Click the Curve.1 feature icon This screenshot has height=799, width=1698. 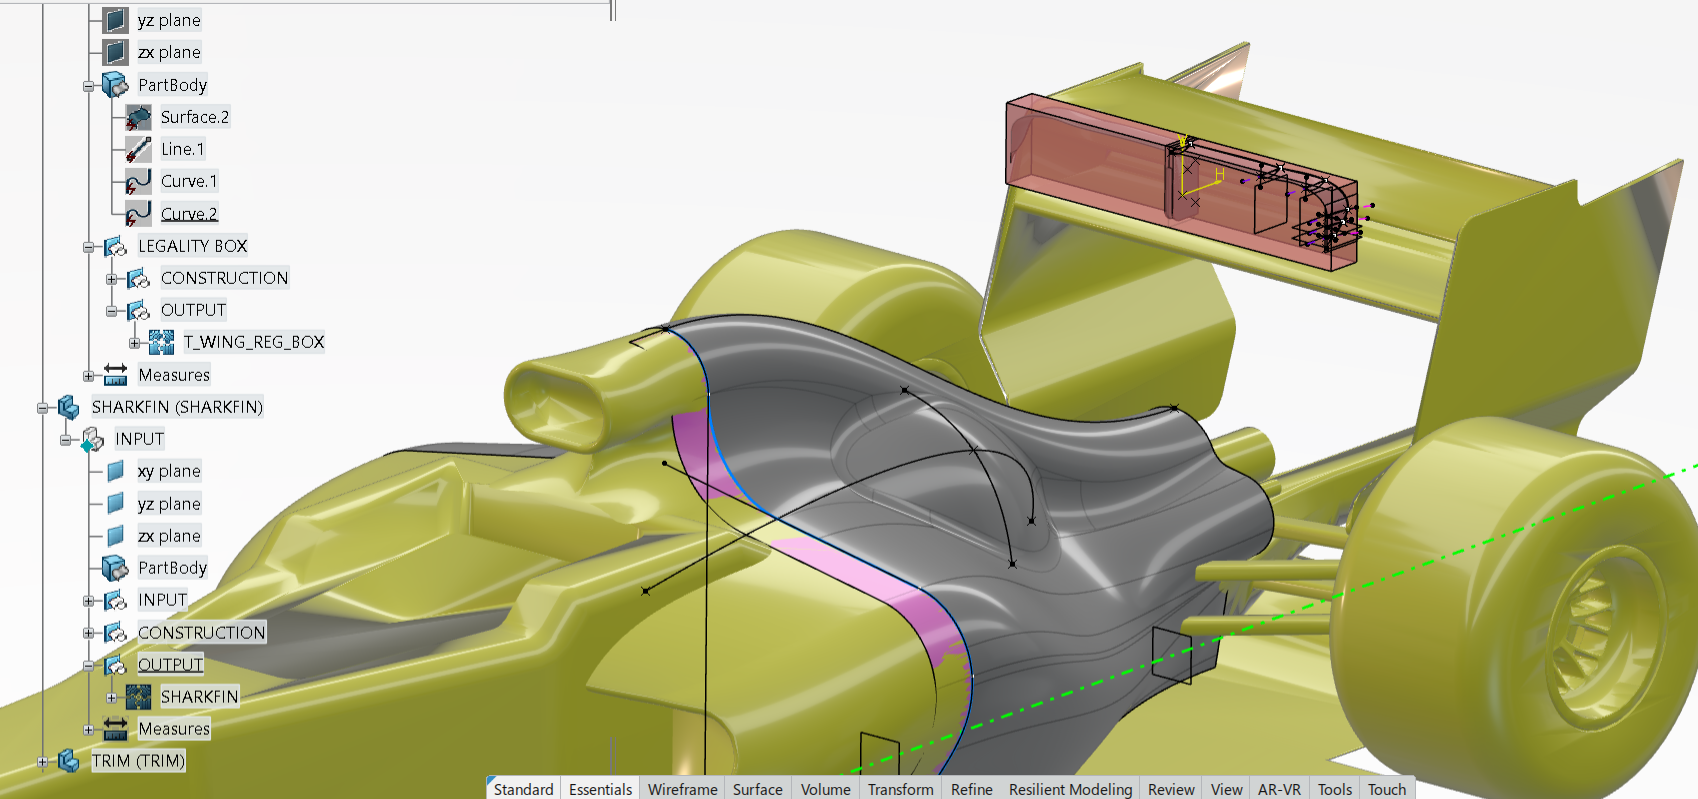[138, 181]
